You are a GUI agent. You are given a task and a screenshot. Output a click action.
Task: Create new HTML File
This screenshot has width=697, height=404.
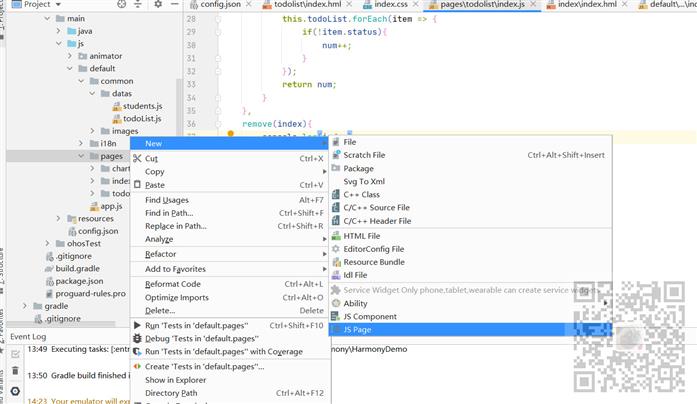[470, 236]
